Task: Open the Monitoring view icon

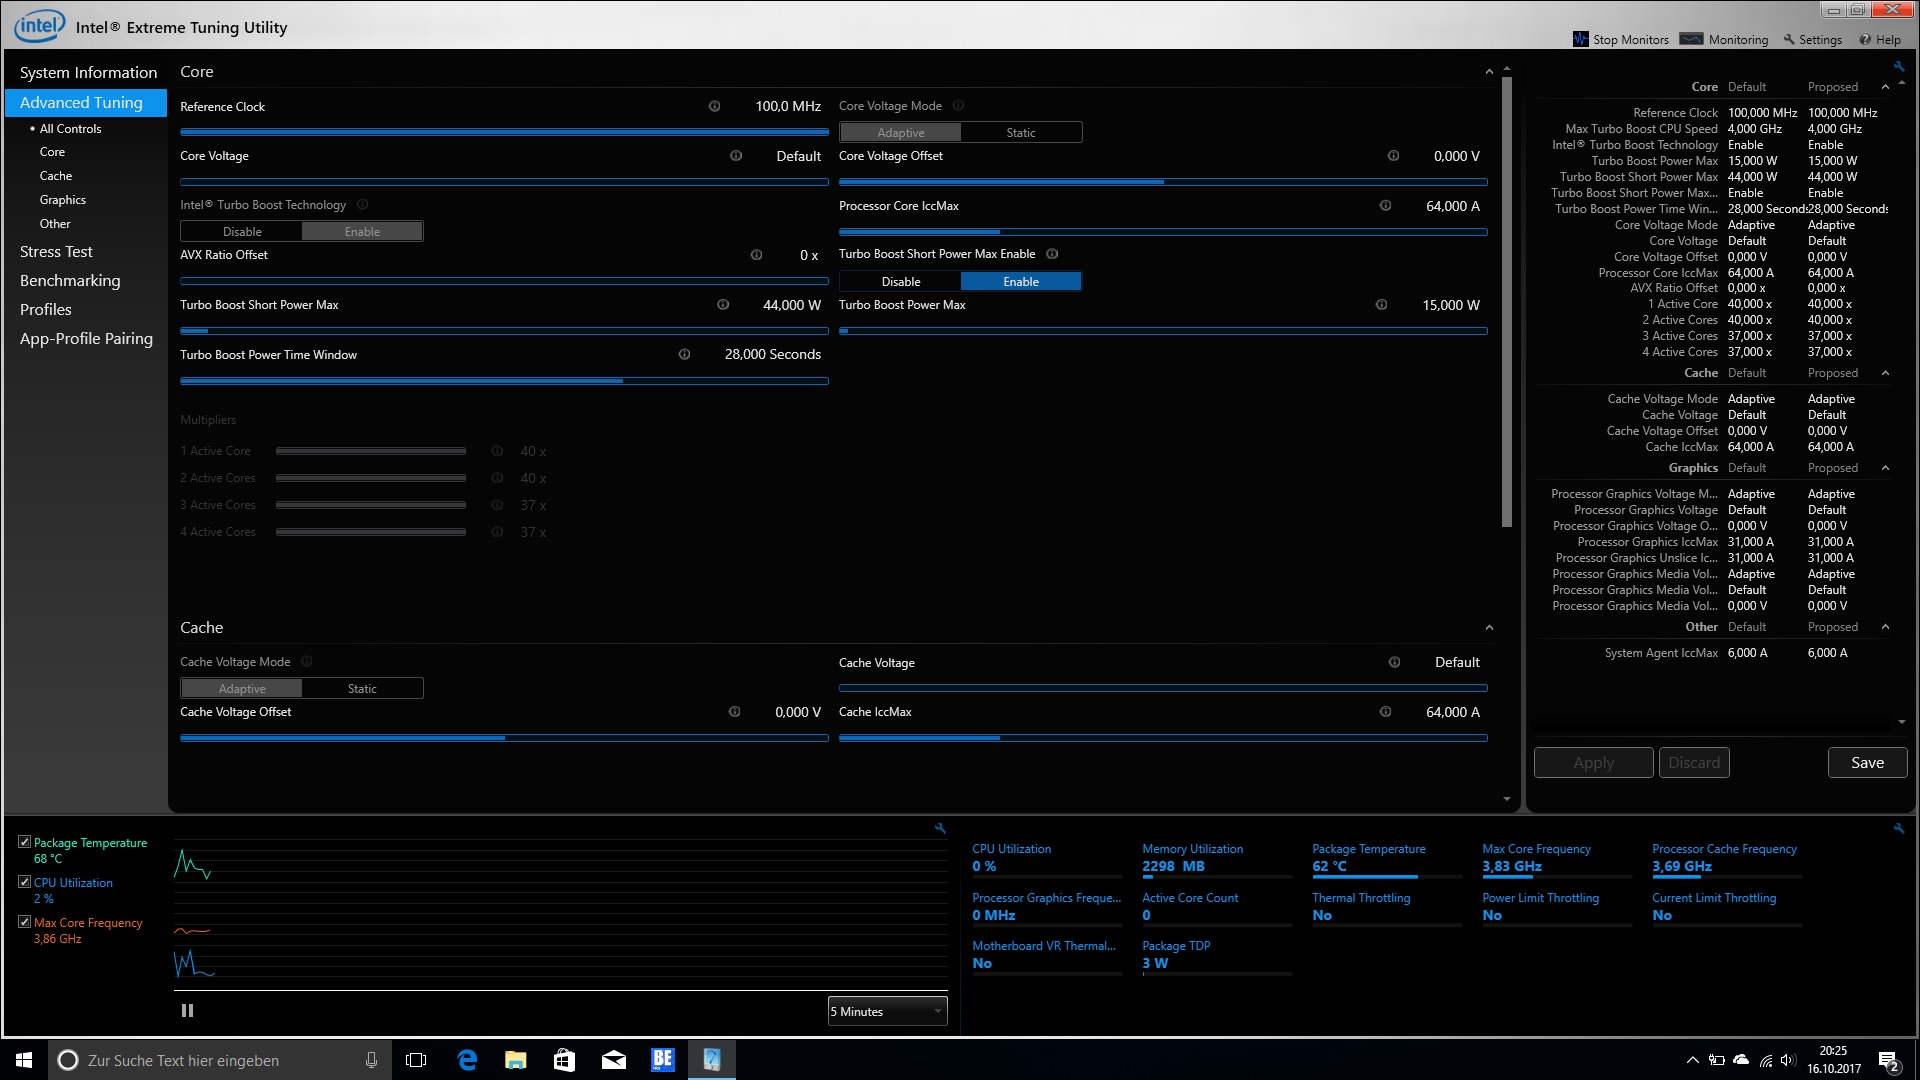Action: (1691, 39)
